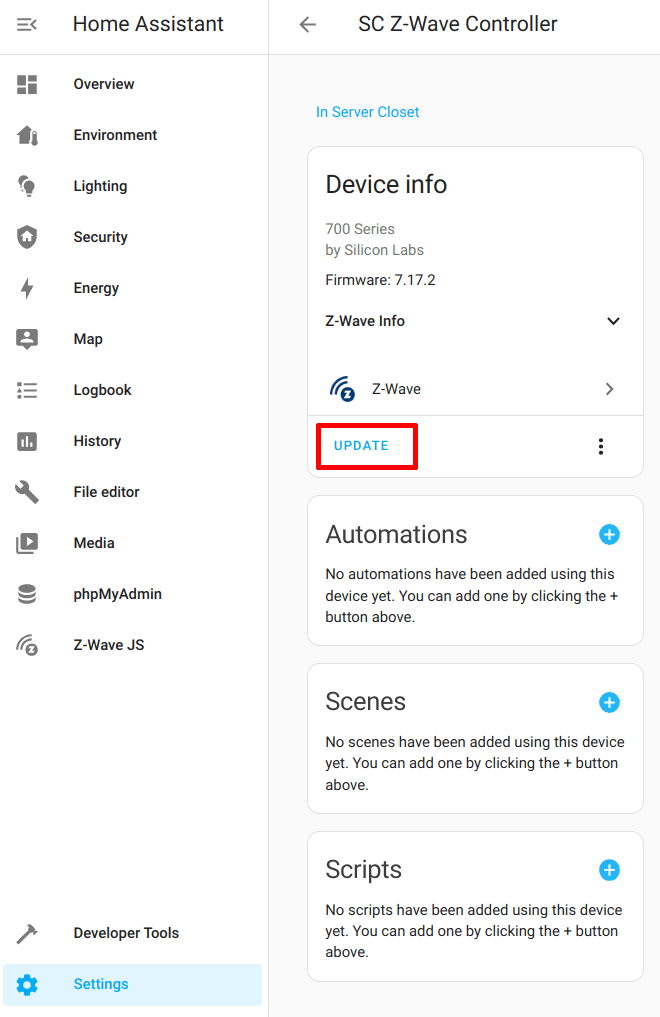This screenshot has width=660, height=1017.
Task: Collapse the sidebar with the hamburger icon
Action: click(x=27, y=25)
